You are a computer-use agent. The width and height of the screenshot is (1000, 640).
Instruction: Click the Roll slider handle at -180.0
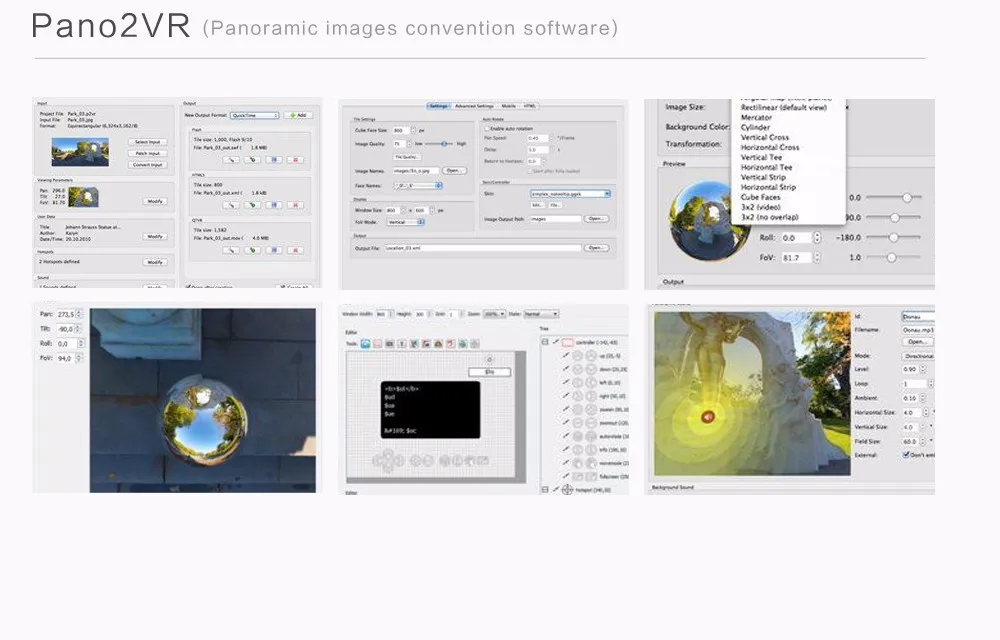[x=893, y=237]
